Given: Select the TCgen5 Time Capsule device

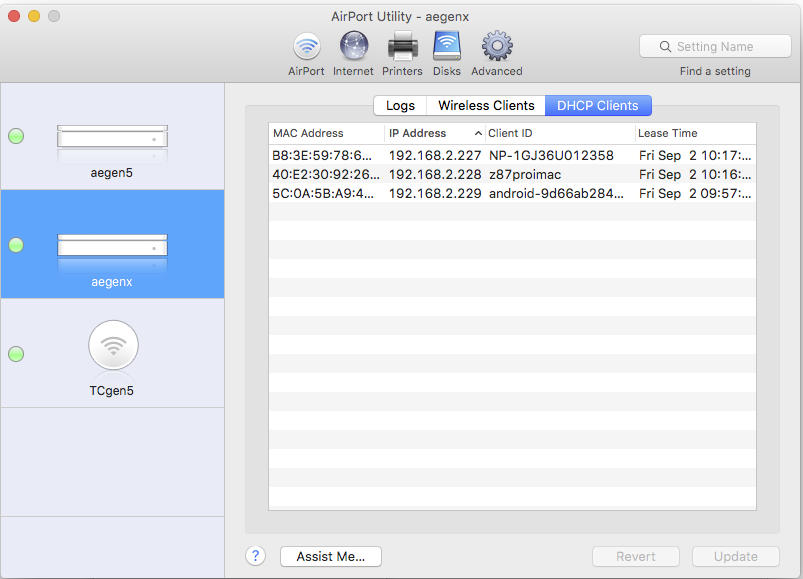Looking at the screenshot, I should coord(112,354).
